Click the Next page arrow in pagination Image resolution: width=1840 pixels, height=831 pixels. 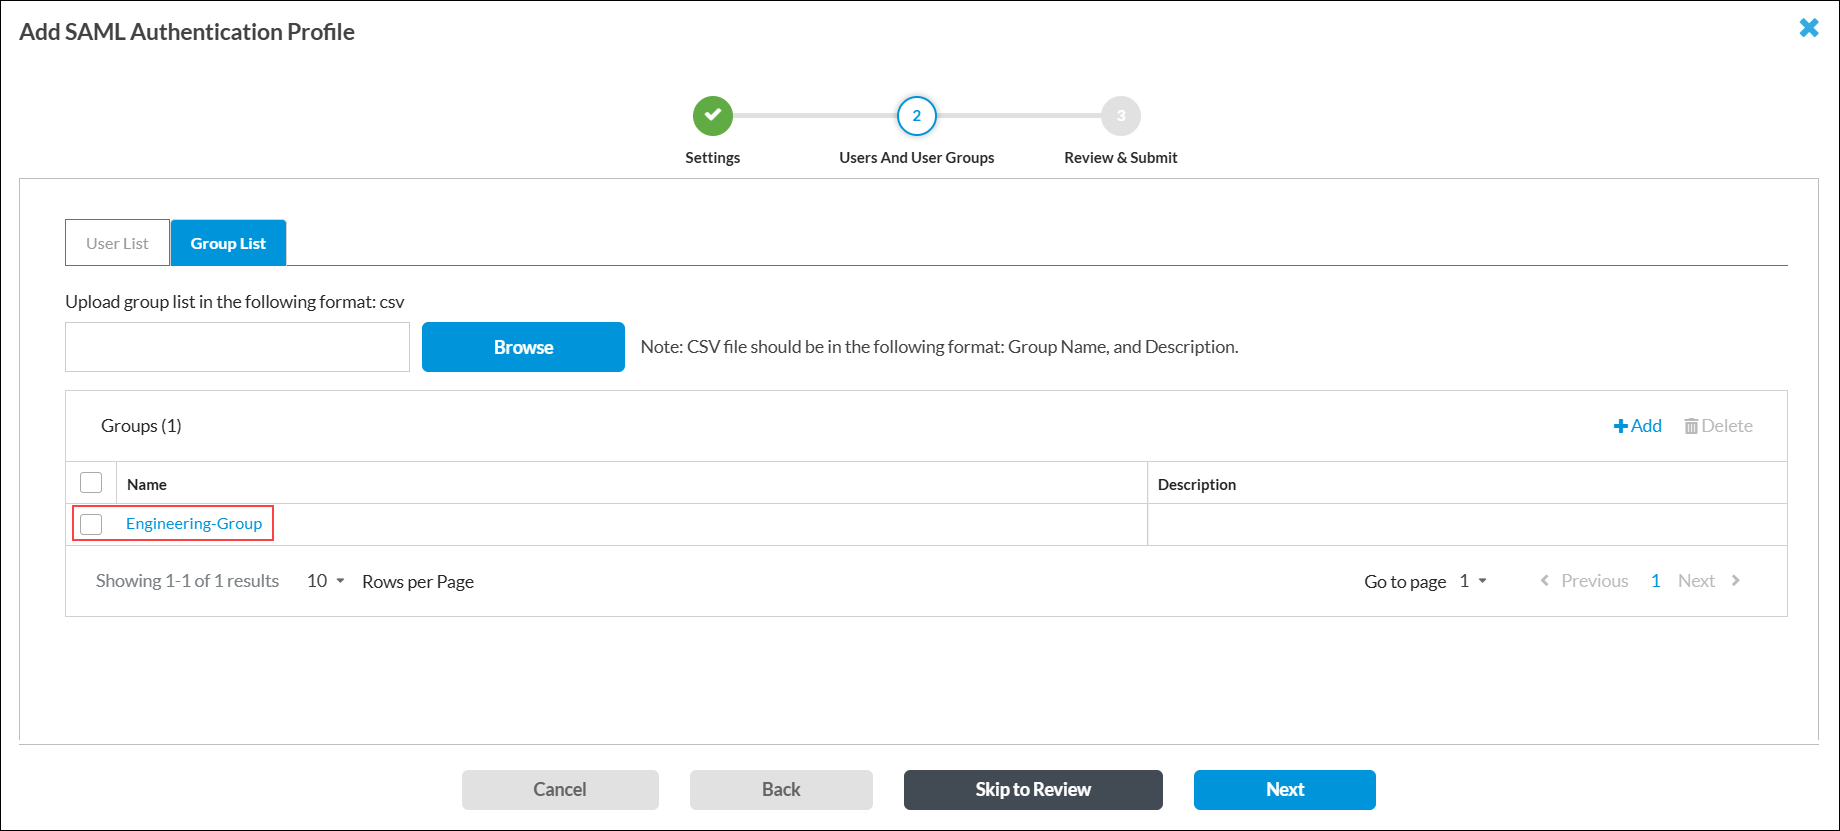point(1735,581)
